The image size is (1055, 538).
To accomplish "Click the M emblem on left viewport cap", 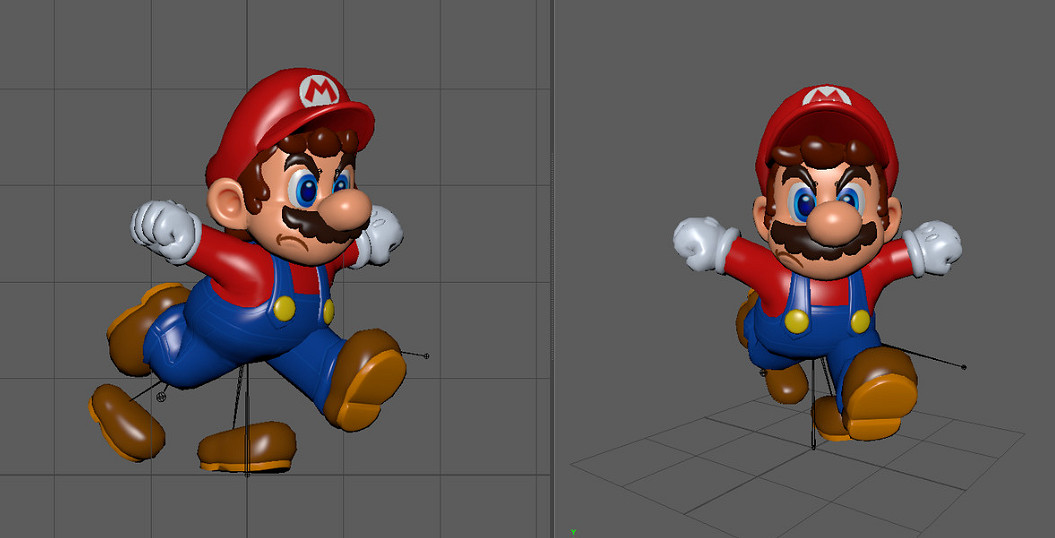I will click(x=320, y=92).
